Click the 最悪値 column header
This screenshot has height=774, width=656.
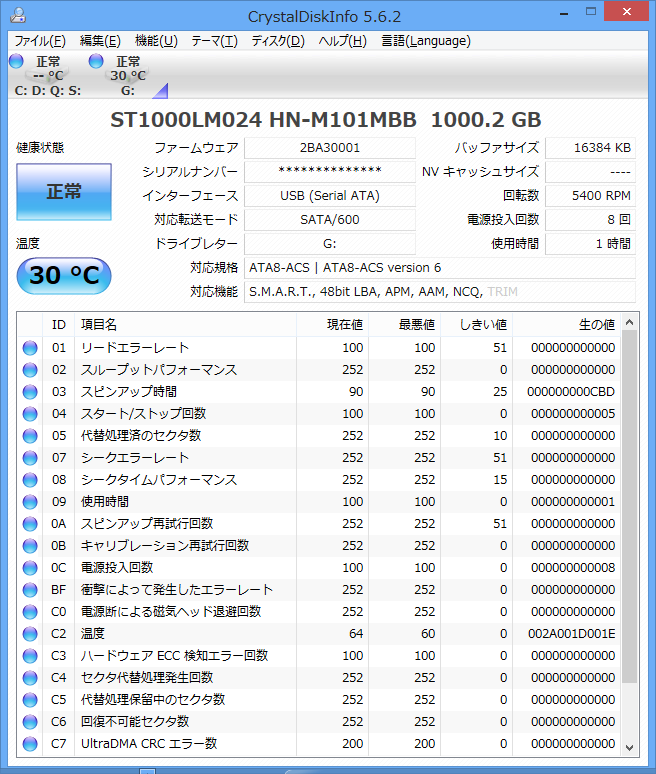tap(404, 324)
